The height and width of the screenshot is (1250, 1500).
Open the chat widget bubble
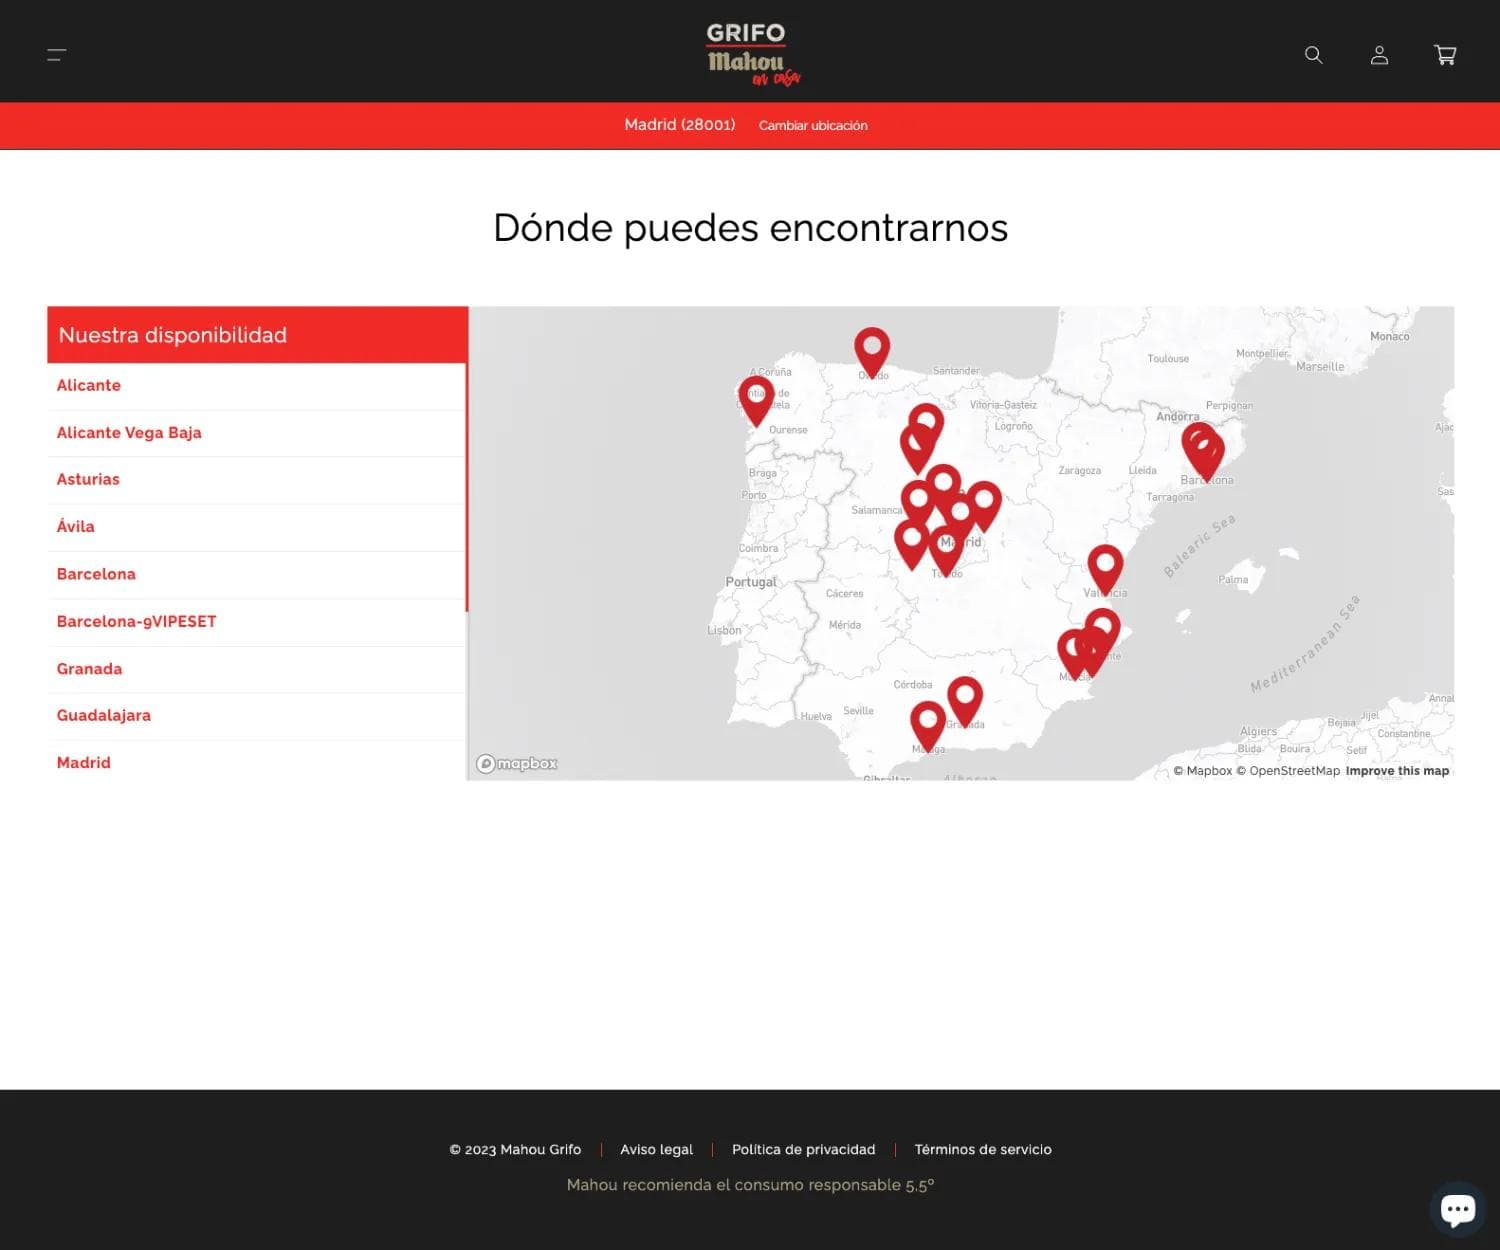point(1457,1208)
